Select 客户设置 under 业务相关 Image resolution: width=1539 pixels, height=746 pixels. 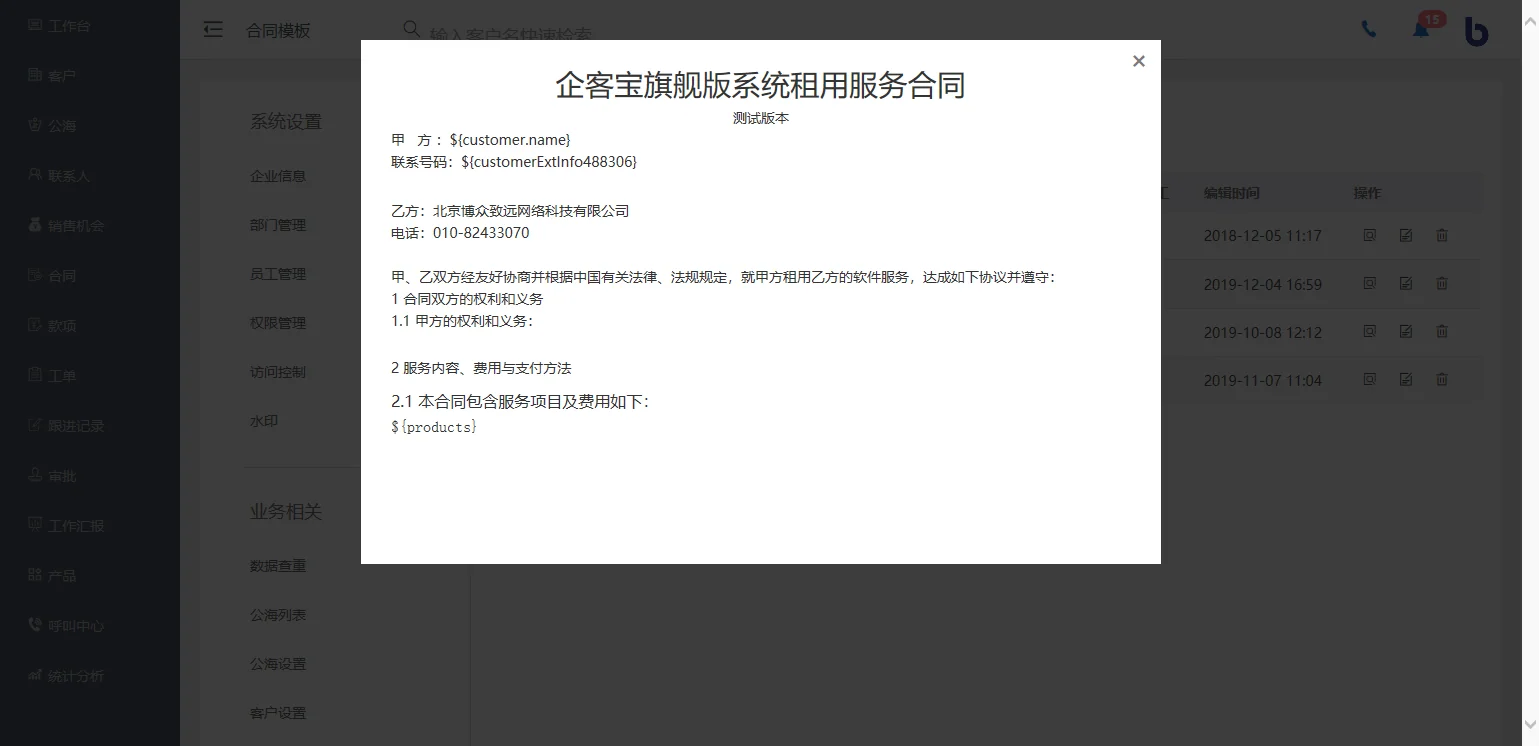click(278, 713)
